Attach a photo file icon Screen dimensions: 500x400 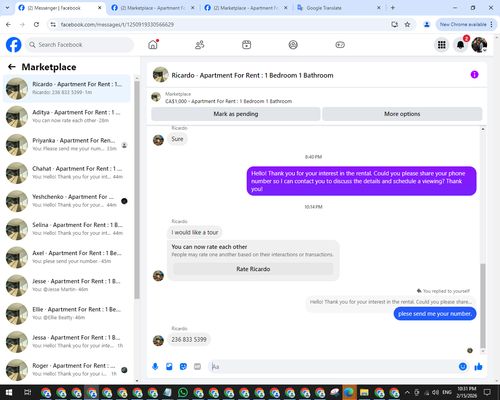click(x=169, y=367)
